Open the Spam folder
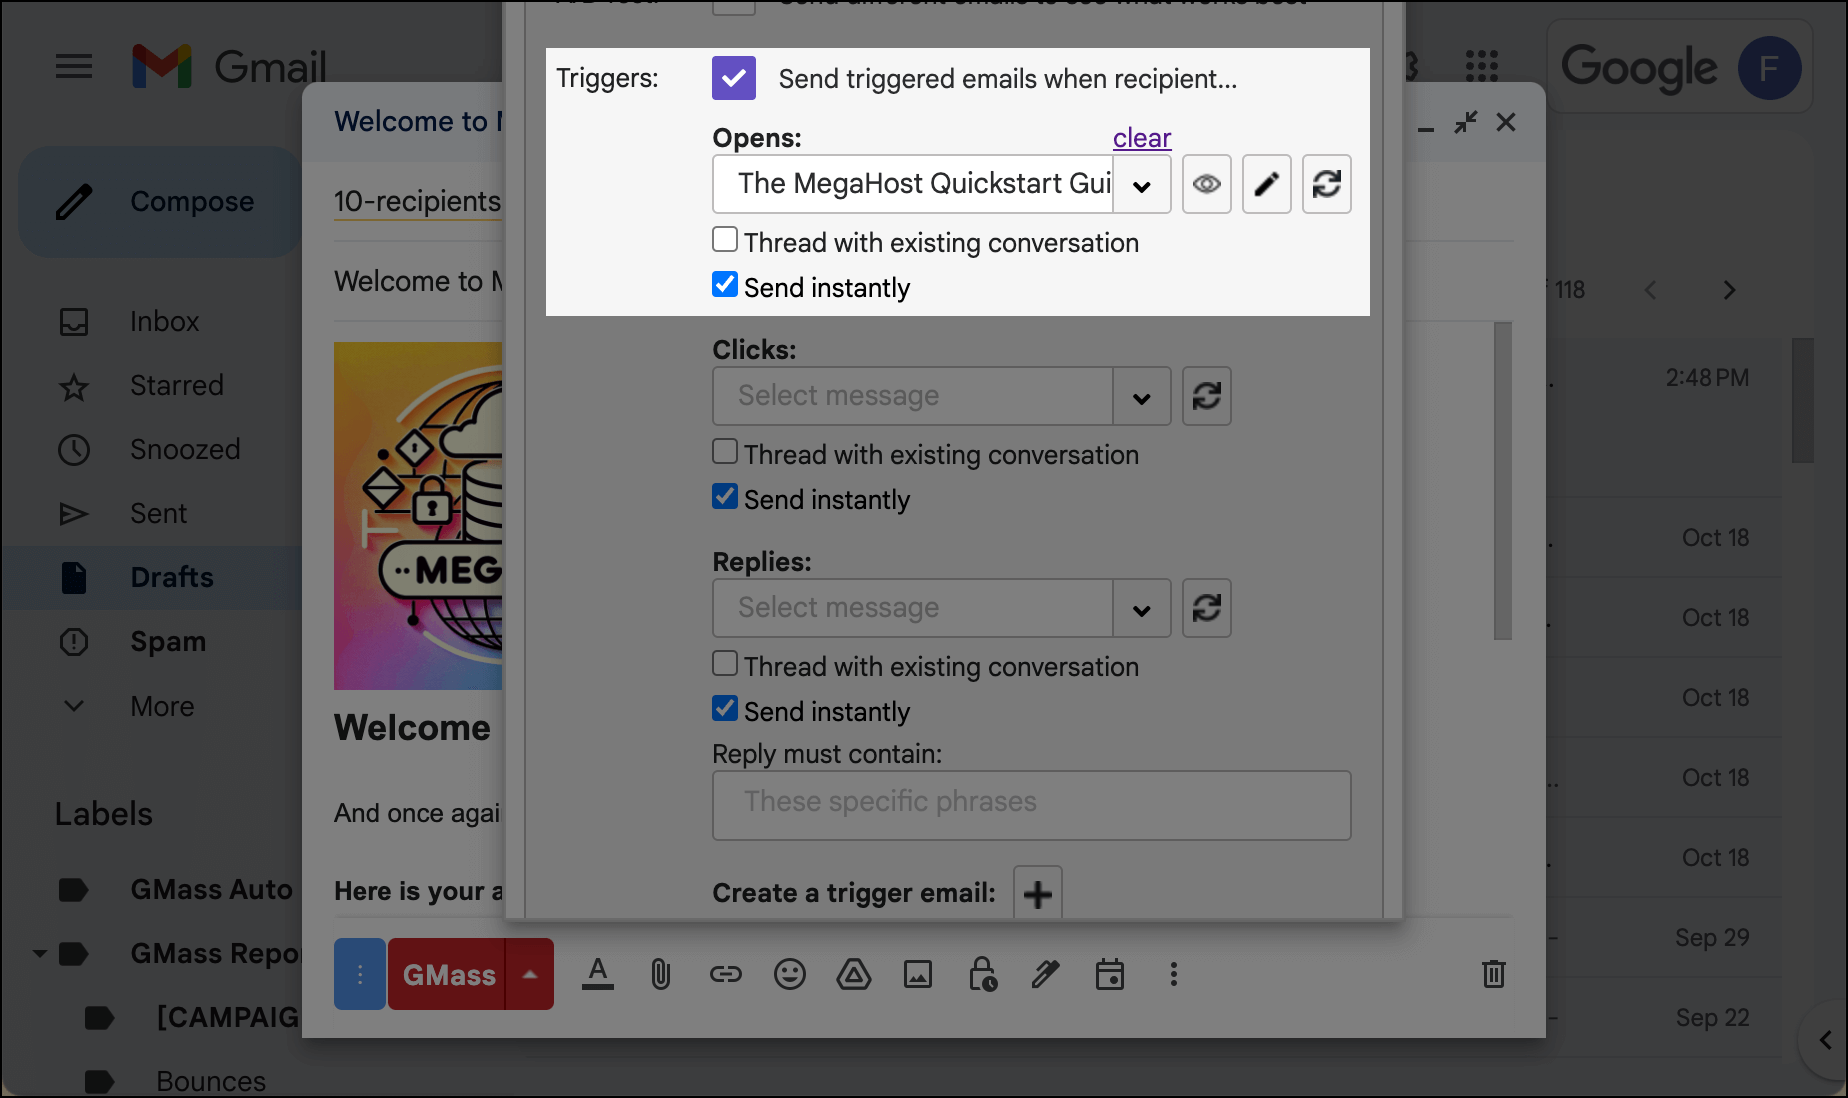 168,642
